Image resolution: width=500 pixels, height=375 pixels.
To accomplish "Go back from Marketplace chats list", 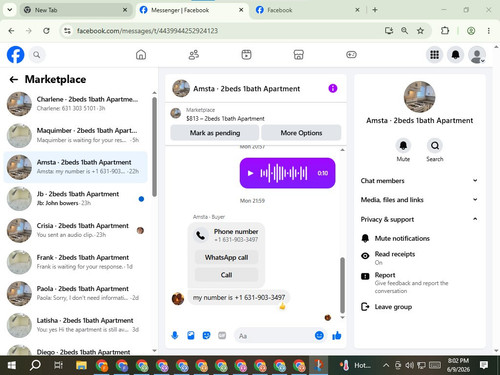I will click(x=14, y=79).
